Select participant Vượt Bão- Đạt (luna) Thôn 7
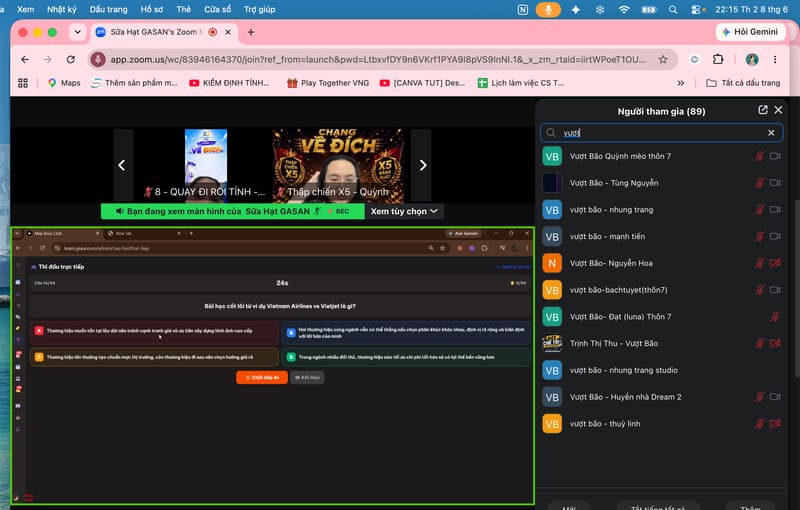The image size is (800, 510). [661, 317]
